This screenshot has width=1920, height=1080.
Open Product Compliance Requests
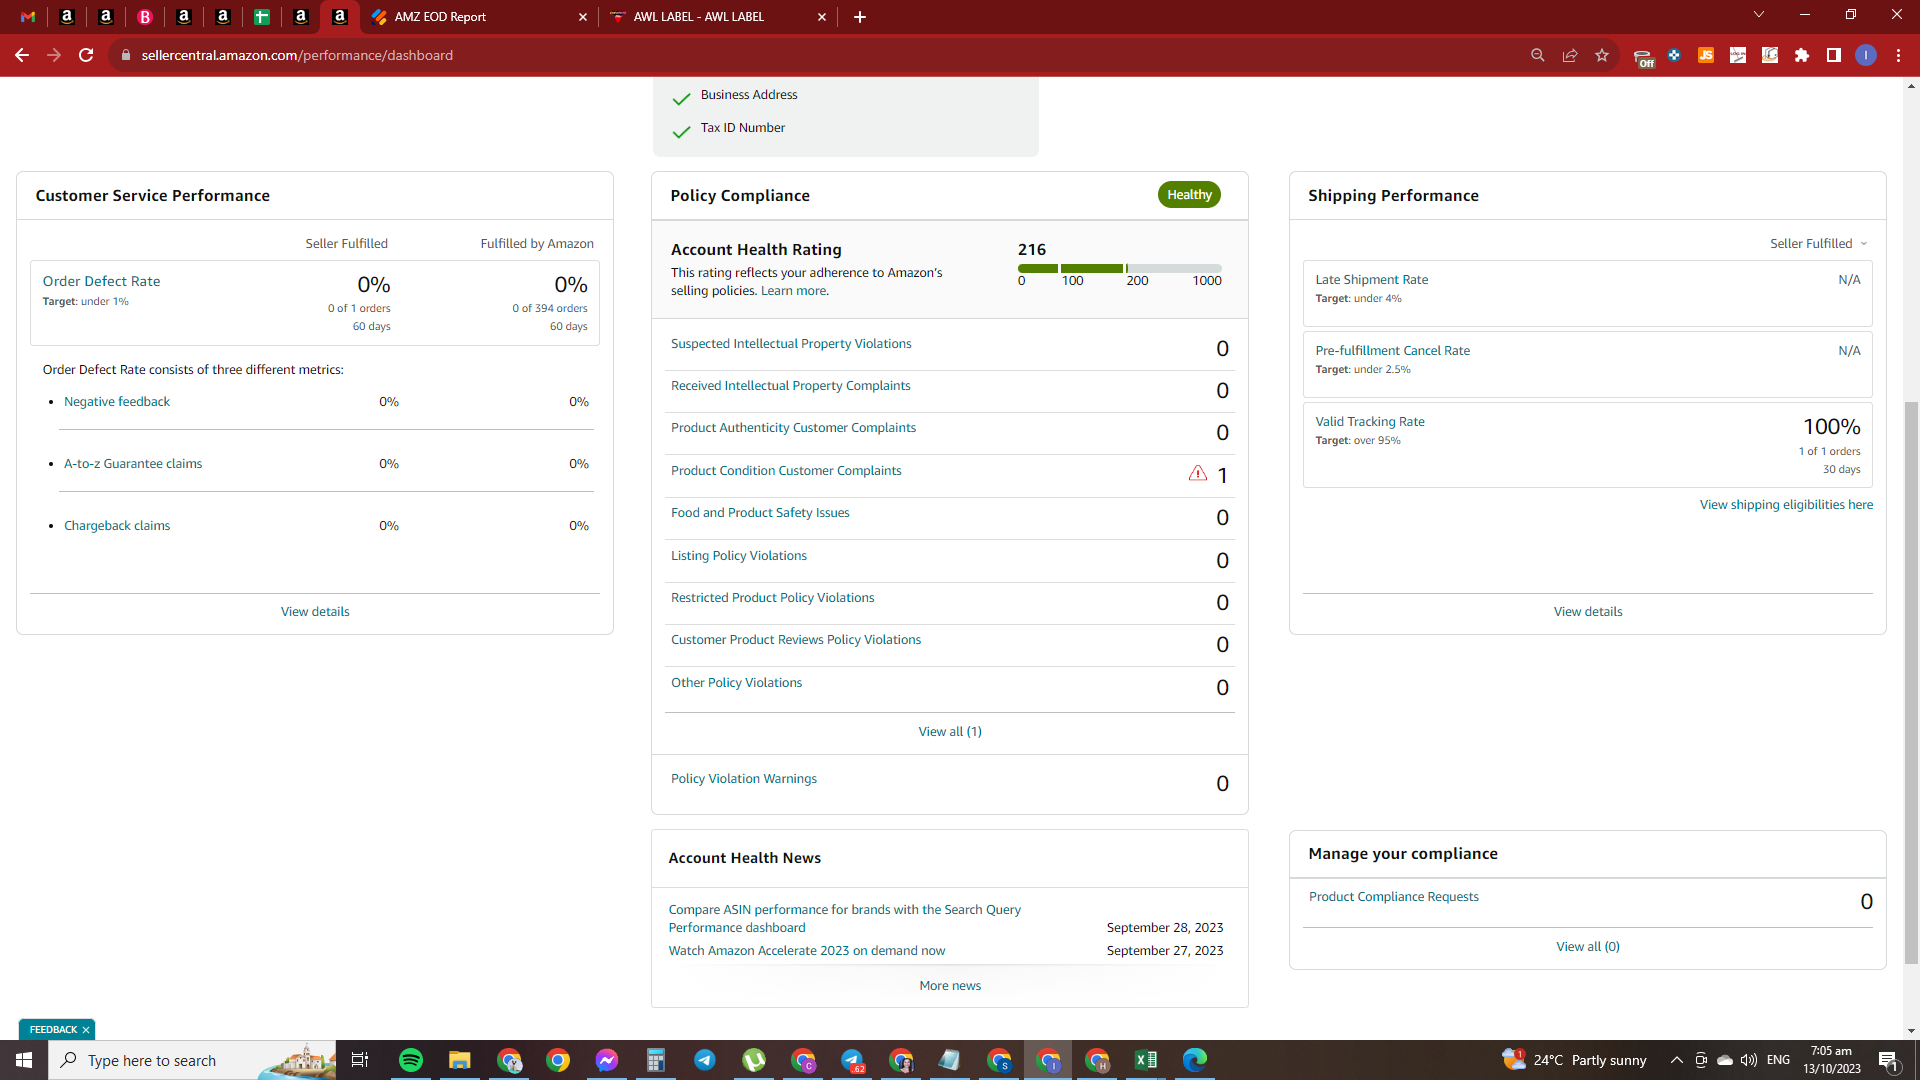(x=1393, y=897)
